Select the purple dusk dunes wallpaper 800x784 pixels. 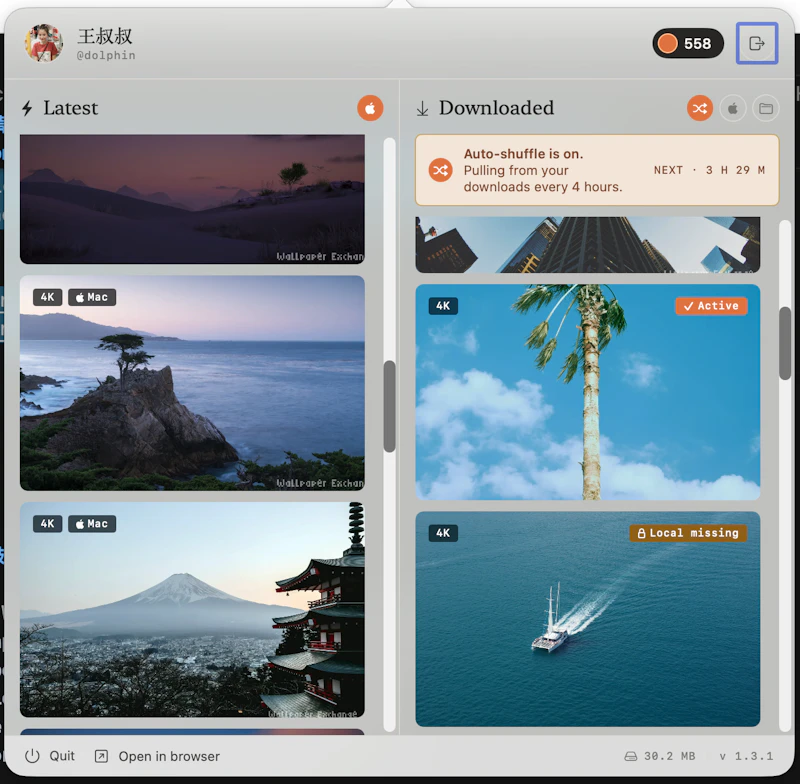tap(192, 199)
